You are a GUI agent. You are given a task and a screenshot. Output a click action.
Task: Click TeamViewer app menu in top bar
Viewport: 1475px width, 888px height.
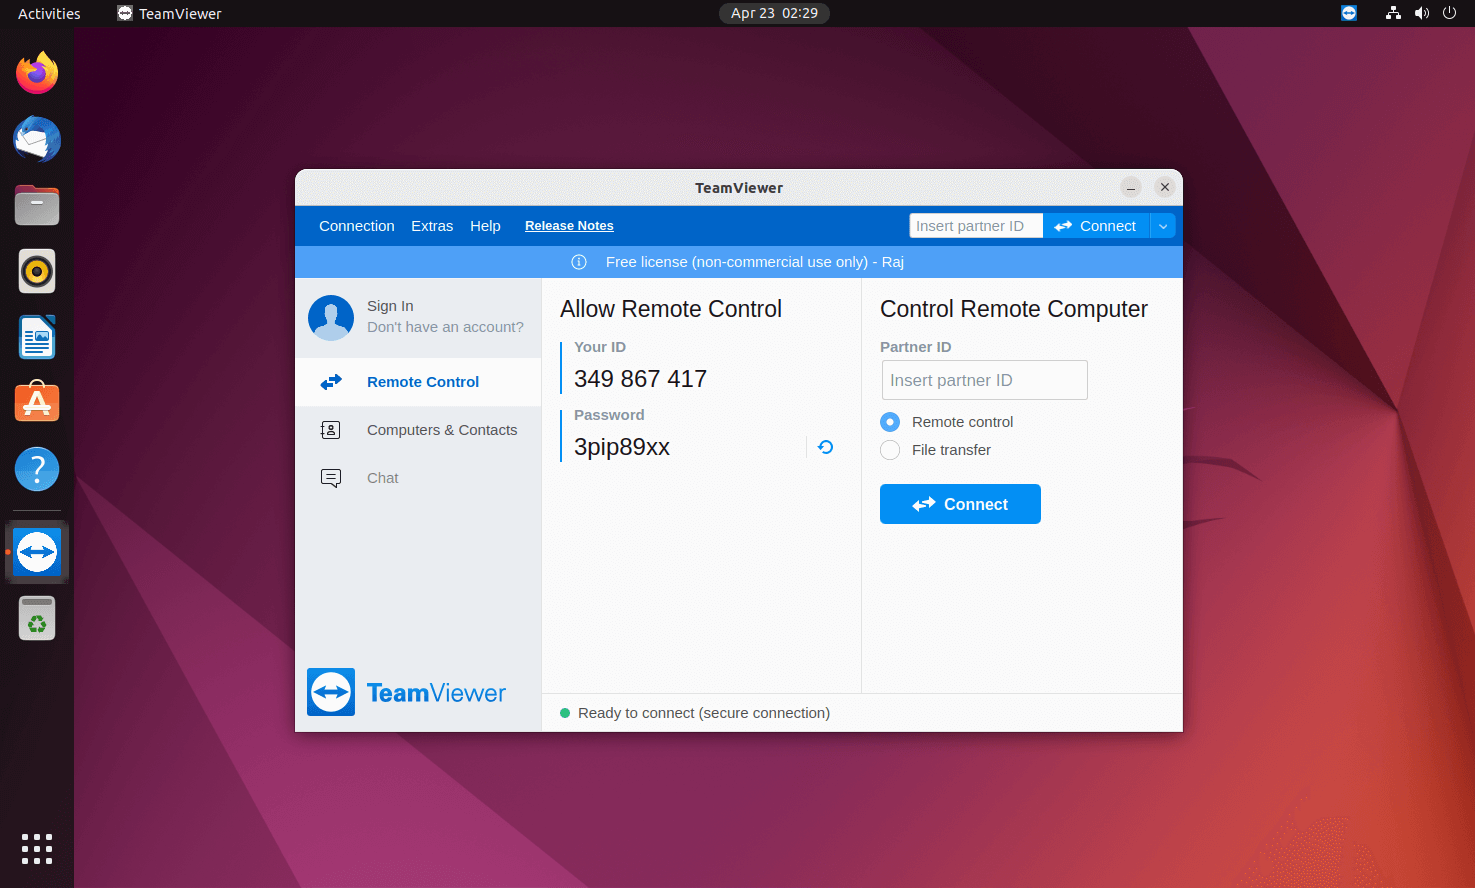169,13
